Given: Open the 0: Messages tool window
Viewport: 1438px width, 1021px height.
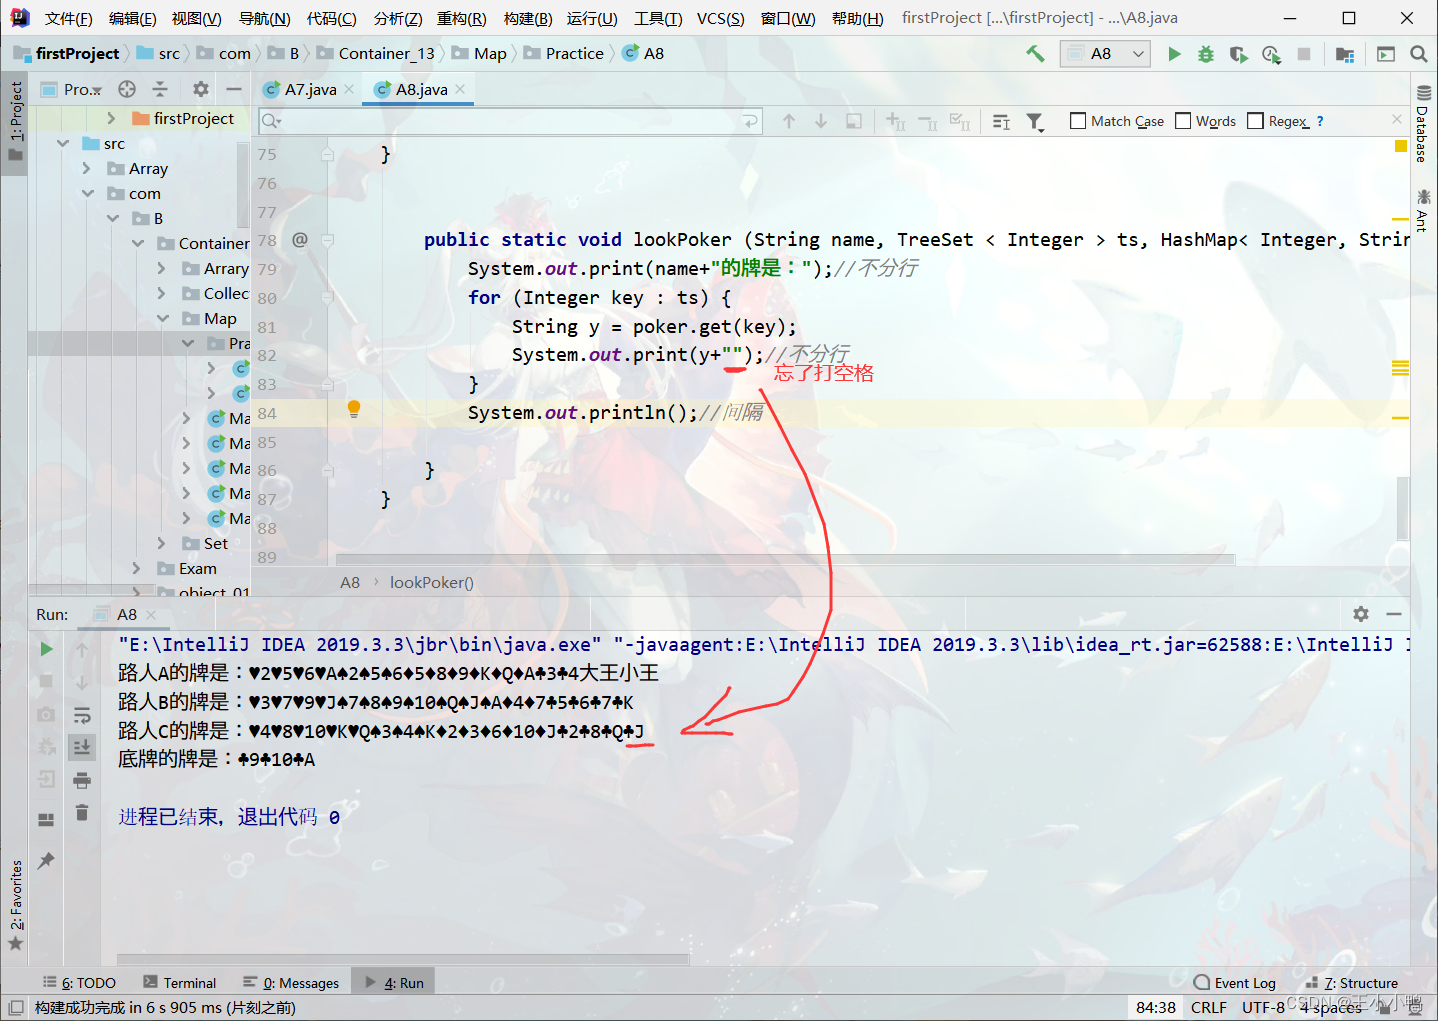Looking at the screenshot, I should 291,983.
